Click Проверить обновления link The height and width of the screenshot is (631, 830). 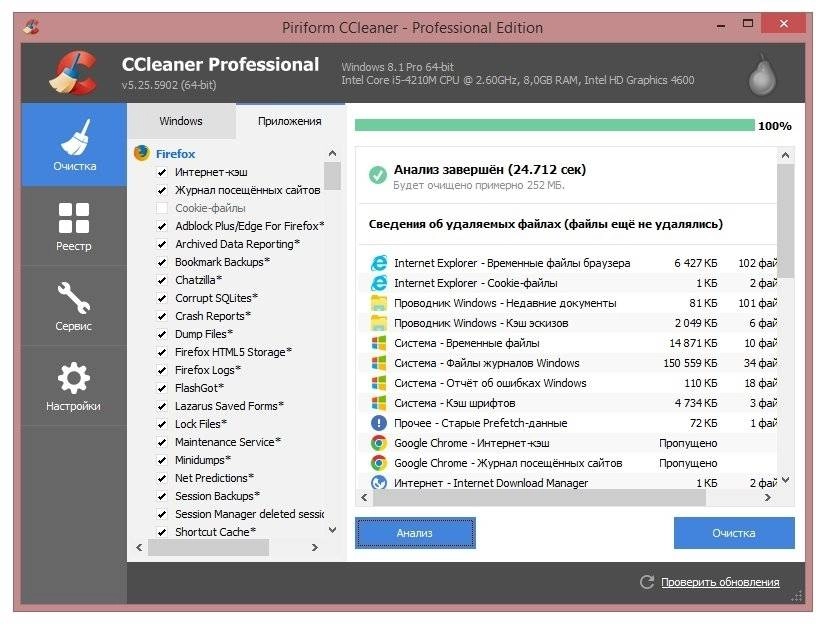pyautogui.click(x=720, y=582)
